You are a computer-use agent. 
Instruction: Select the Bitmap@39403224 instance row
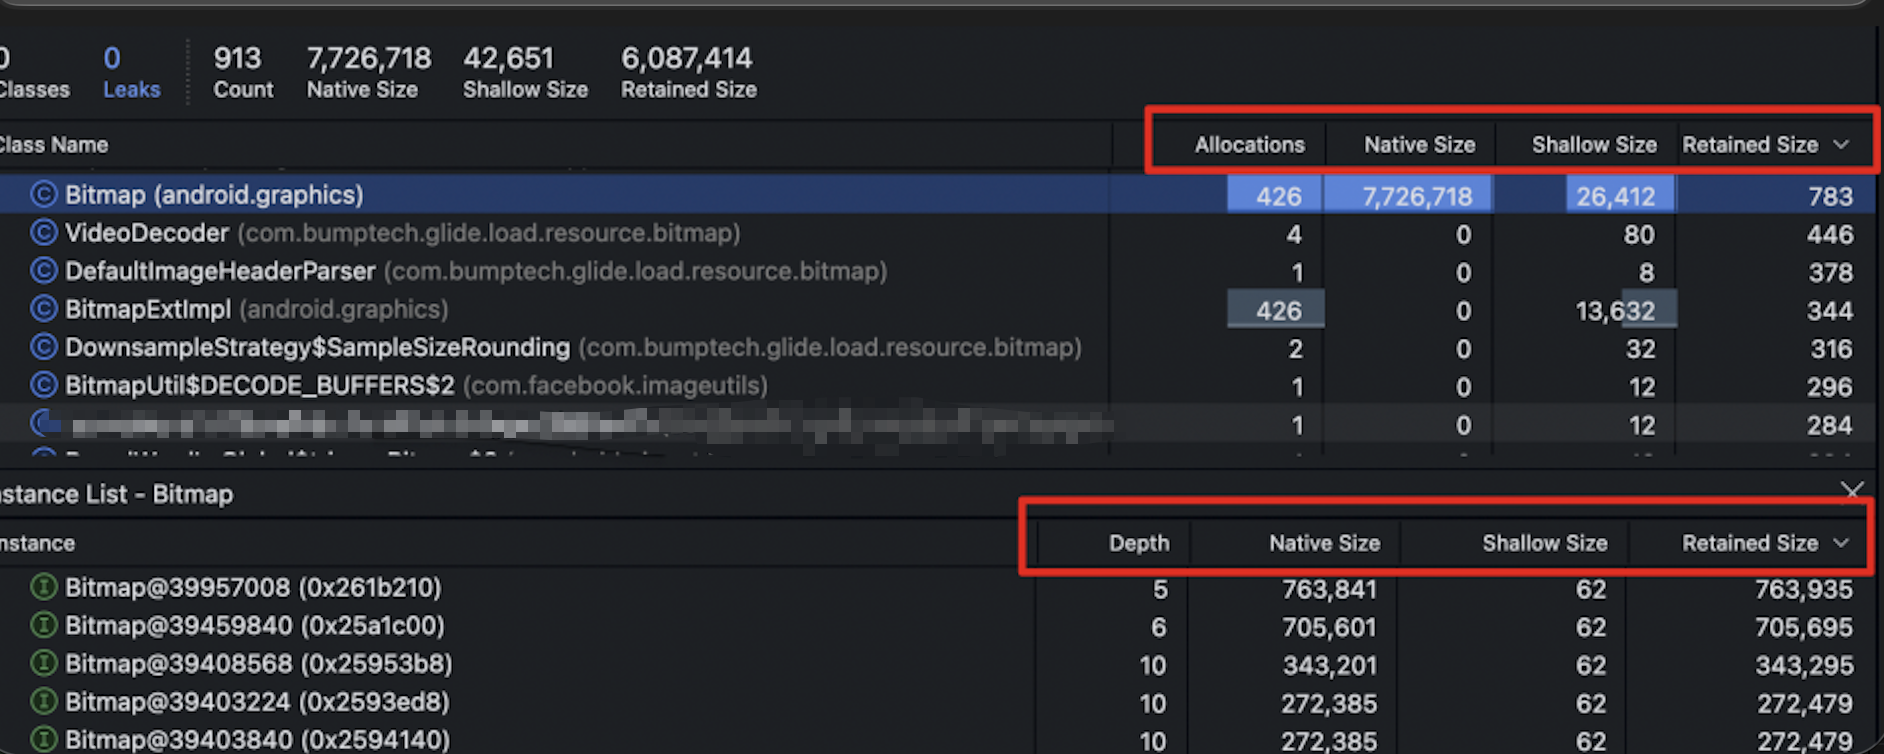[257, 702]
